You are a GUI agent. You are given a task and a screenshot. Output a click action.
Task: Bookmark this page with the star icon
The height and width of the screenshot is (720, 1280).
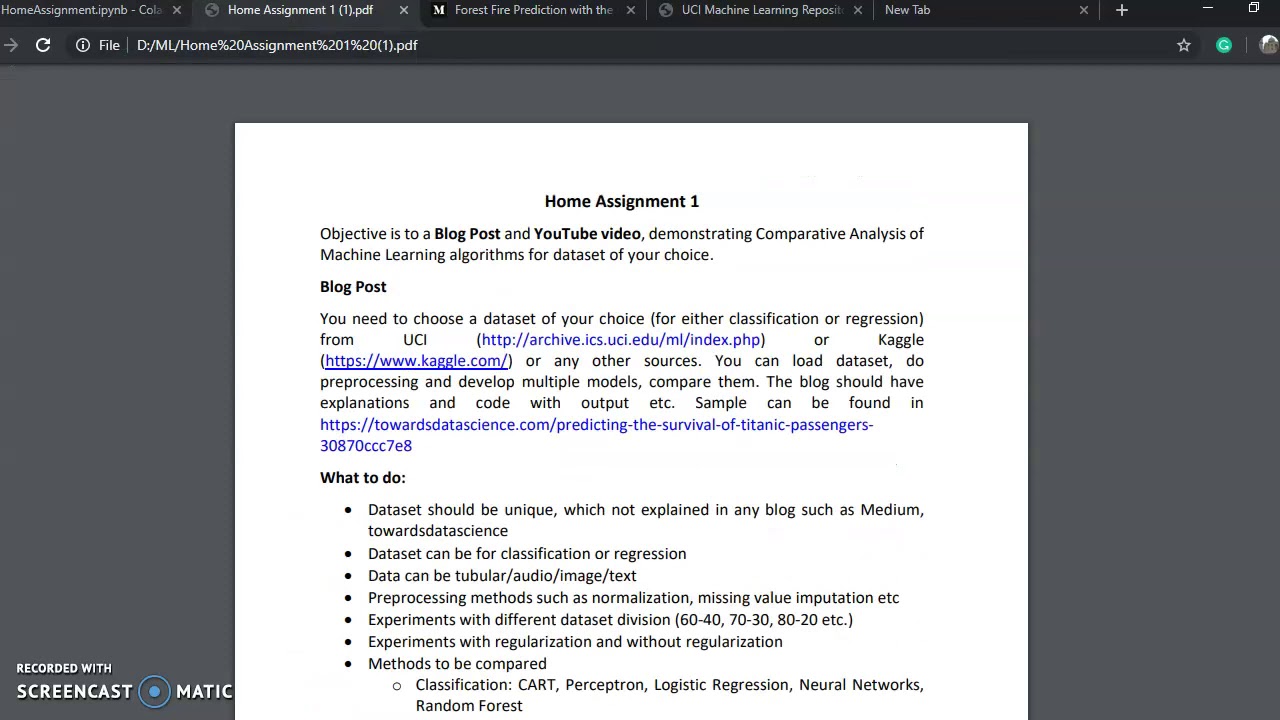tap(1184, 45)
